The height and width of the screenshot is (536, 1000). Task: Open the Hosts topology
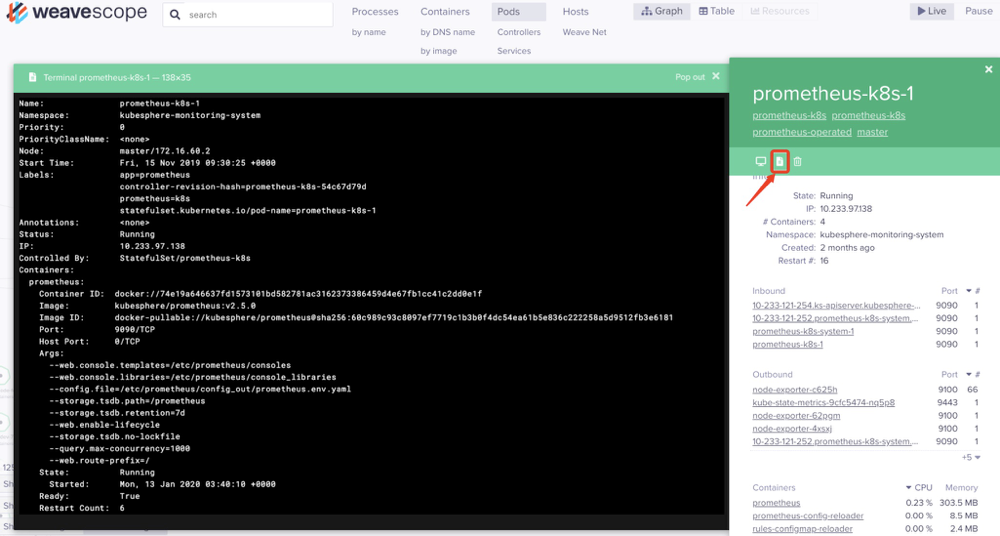tap(575, 11)
